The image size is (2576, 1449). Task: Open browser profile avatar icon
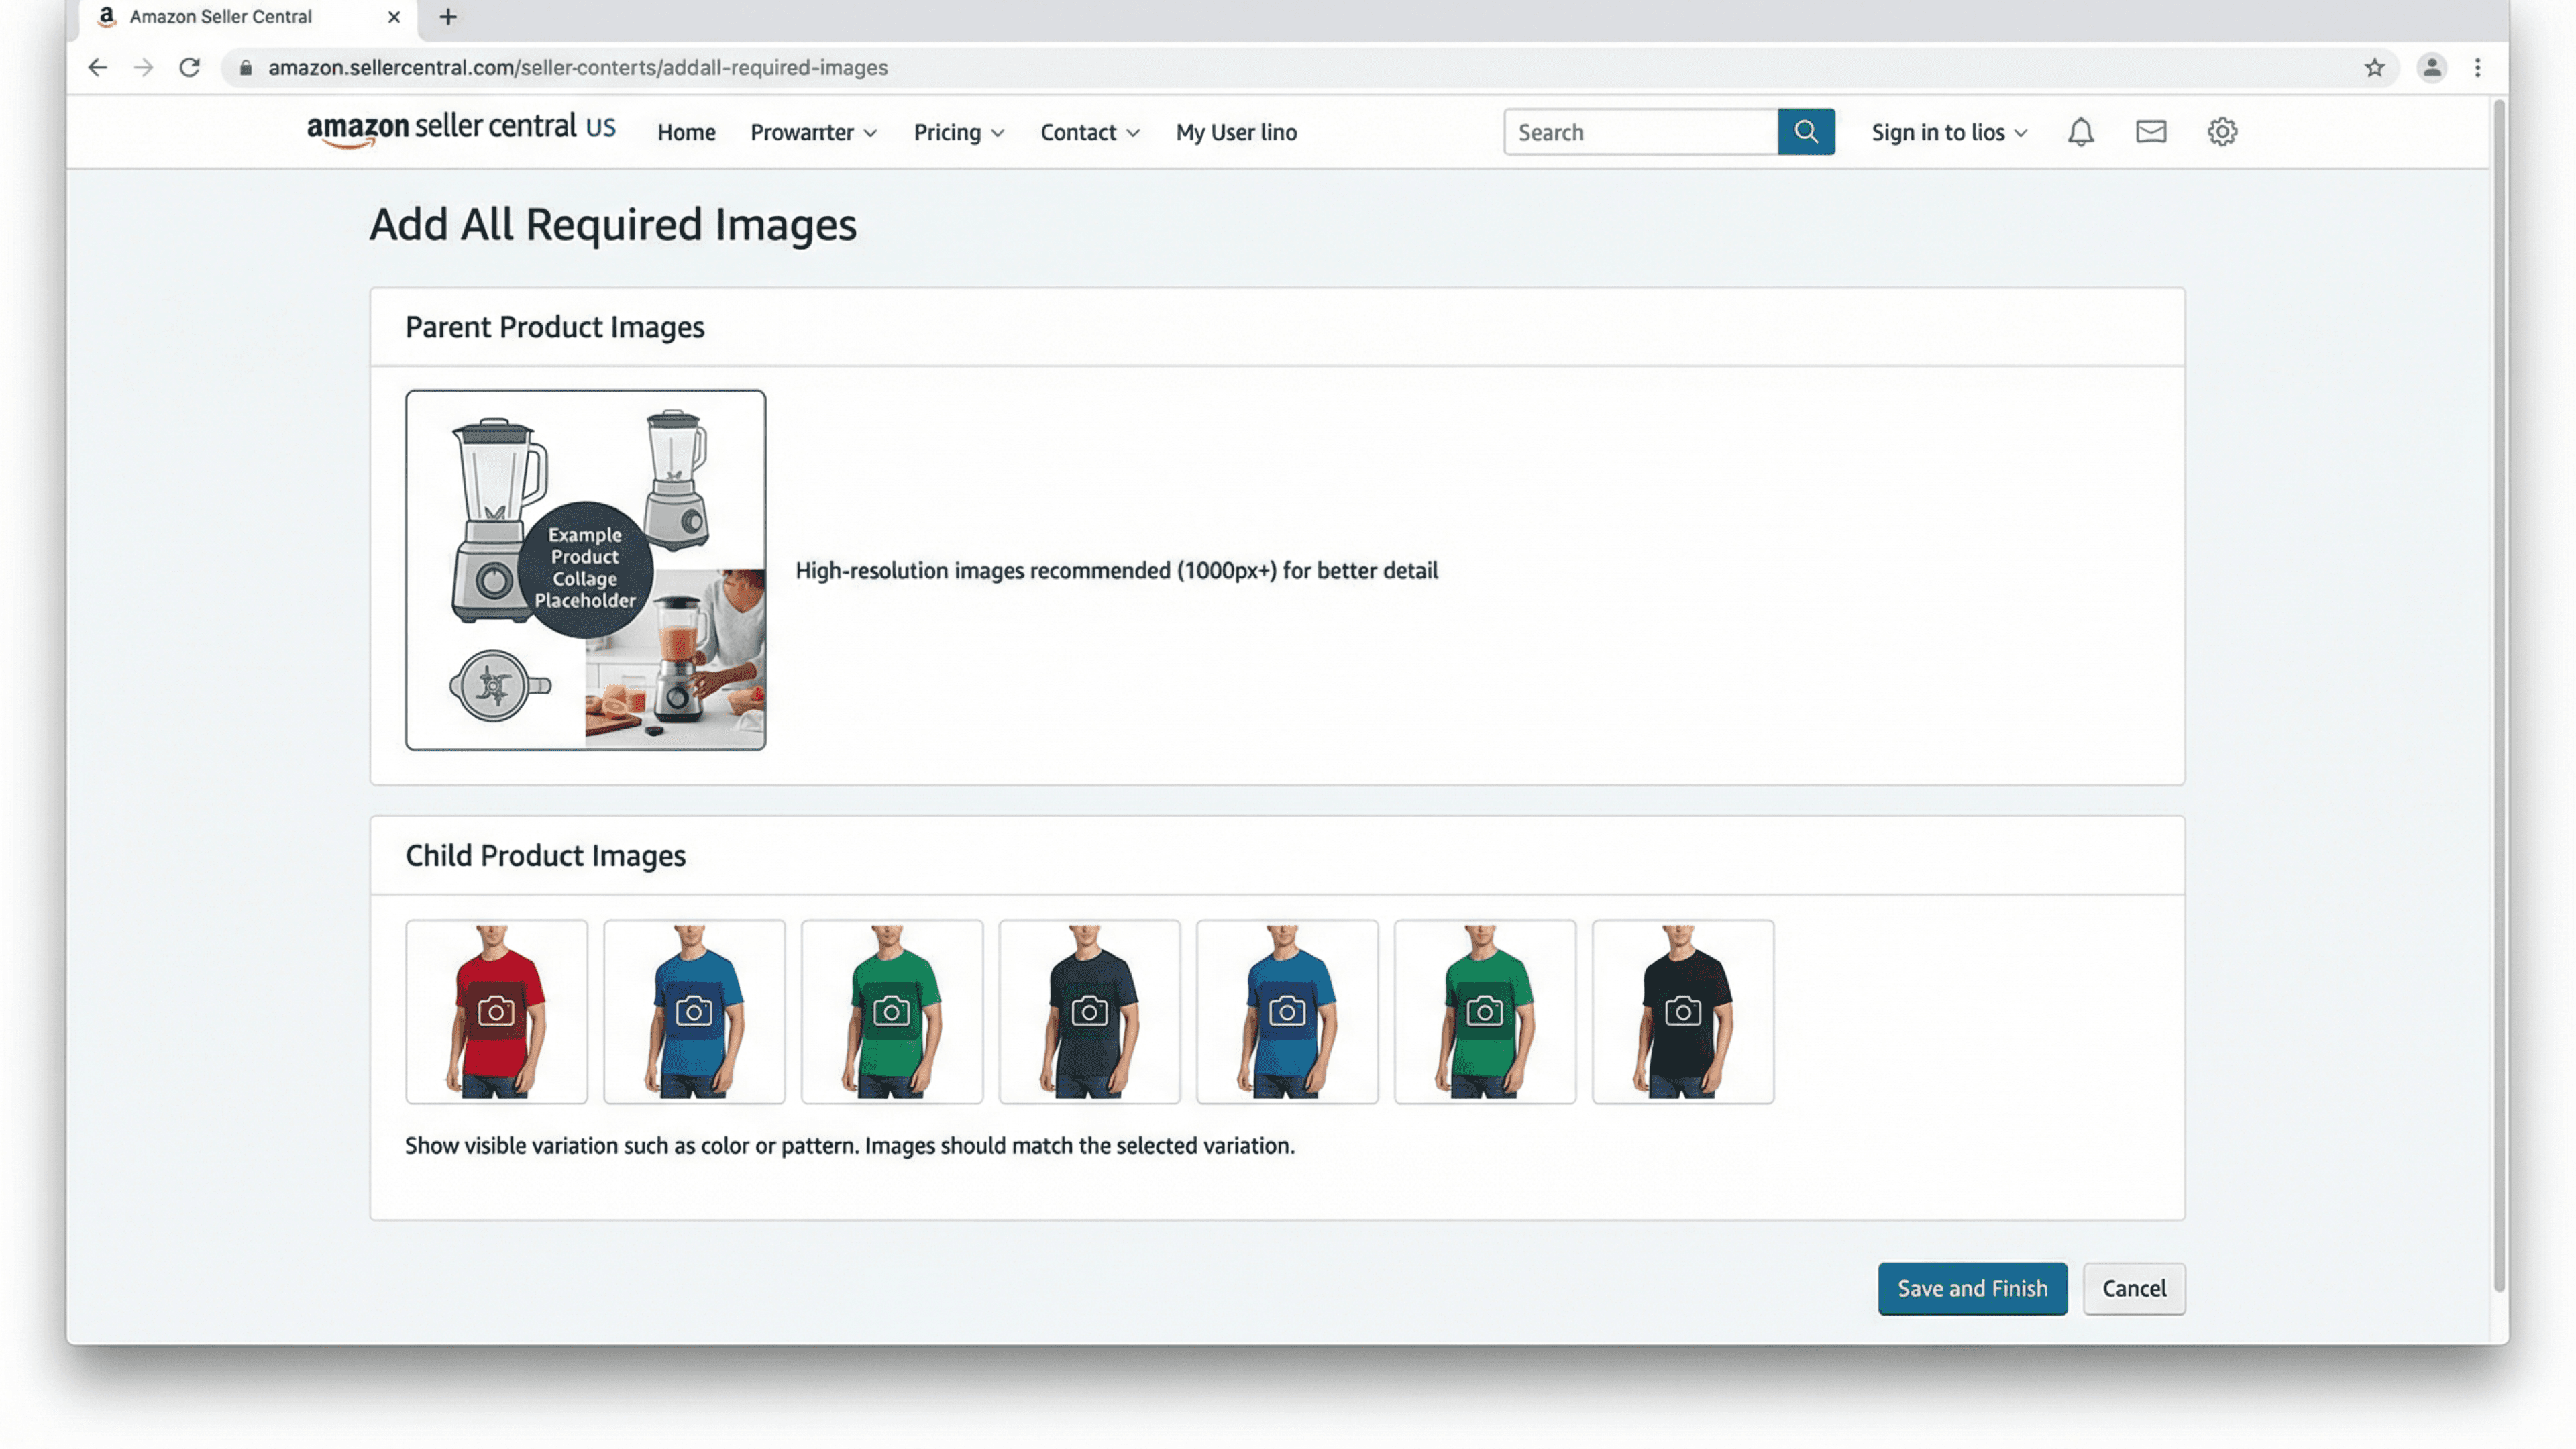pos(2431,68)
